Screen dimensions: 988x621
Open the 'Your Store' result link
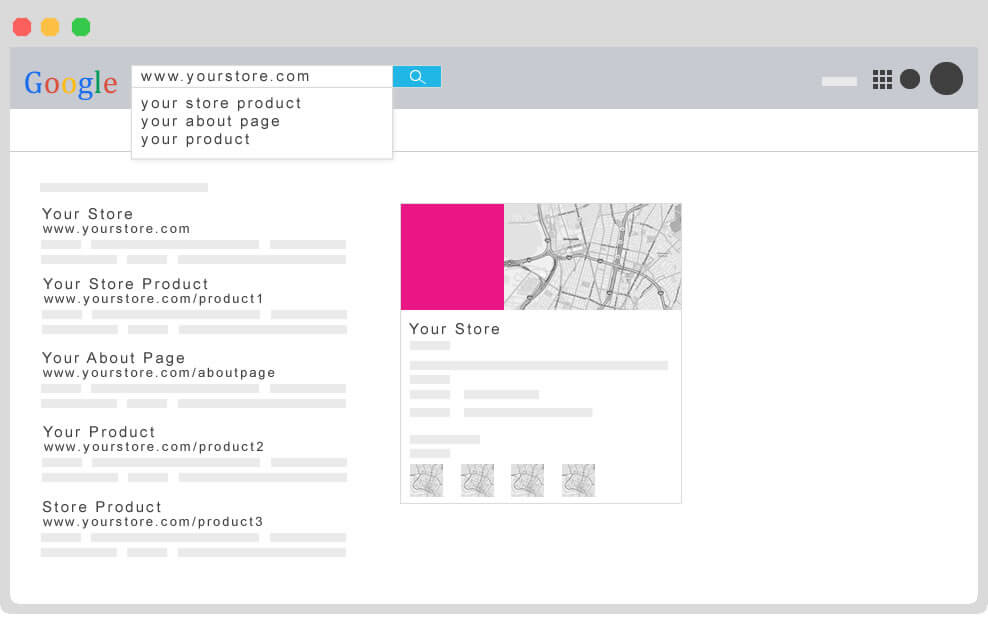click(x=87, y=214)
